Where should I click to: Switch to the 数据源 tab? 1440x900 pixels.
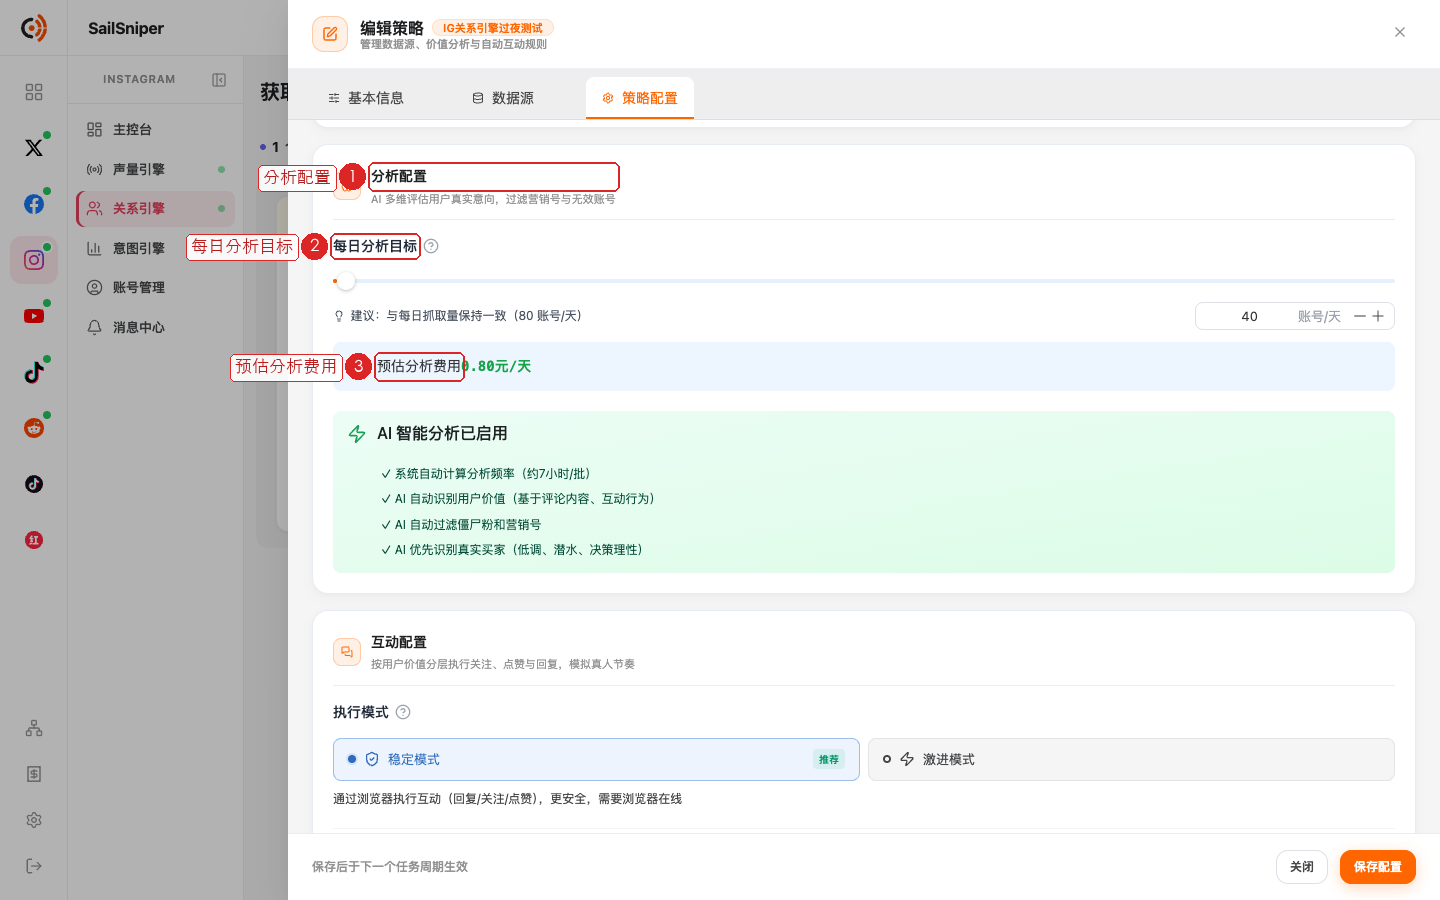(503, 98)
